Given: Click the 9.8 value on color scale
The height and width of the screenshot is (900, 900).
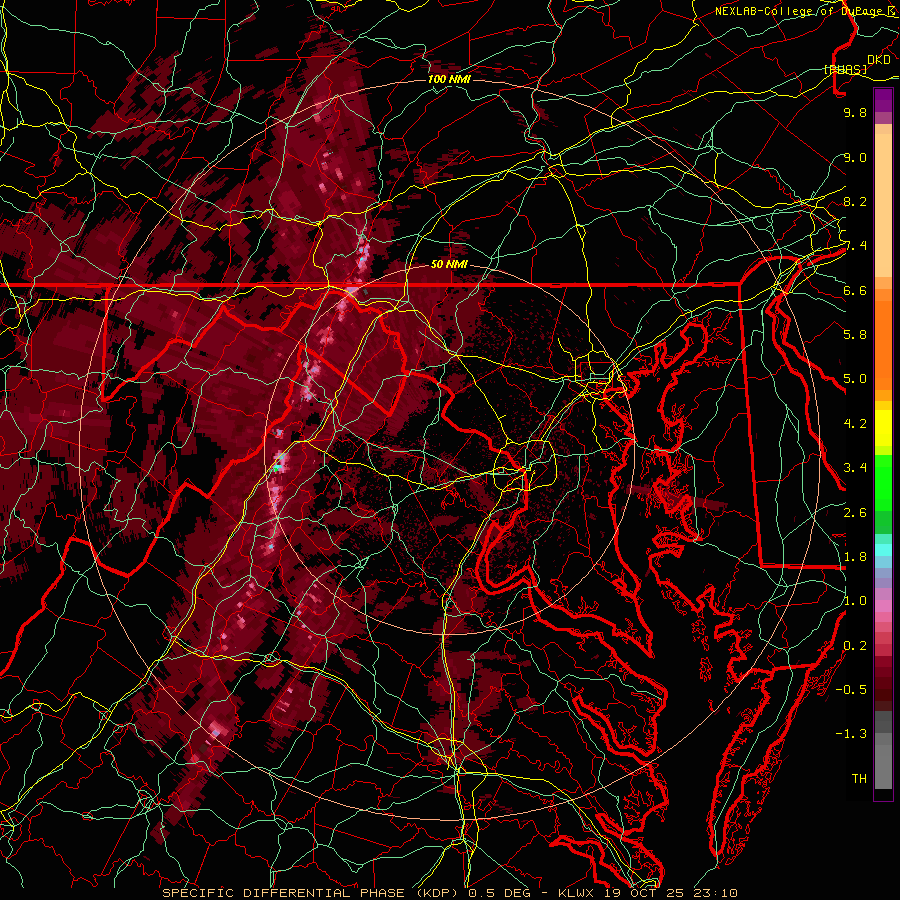Looking at the screenshot, I should point(855,112).
